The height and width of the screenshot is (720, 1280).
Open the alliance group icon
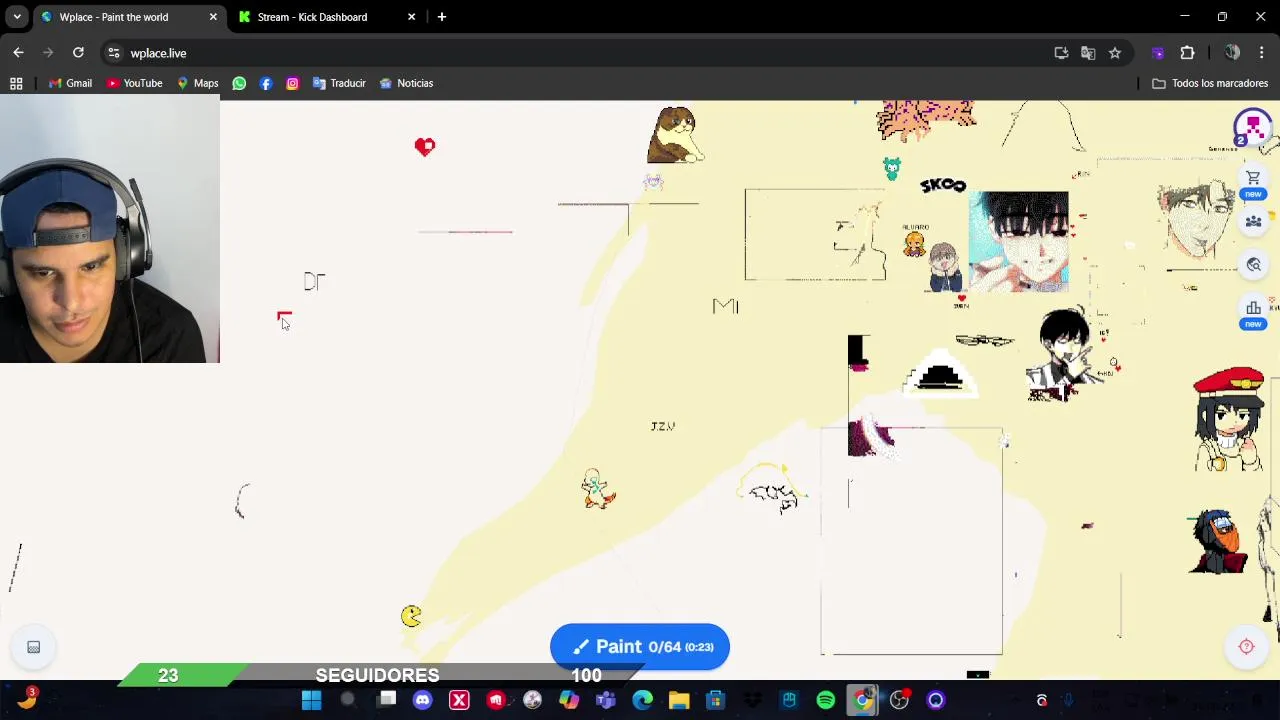click(x=1253, y=221)
